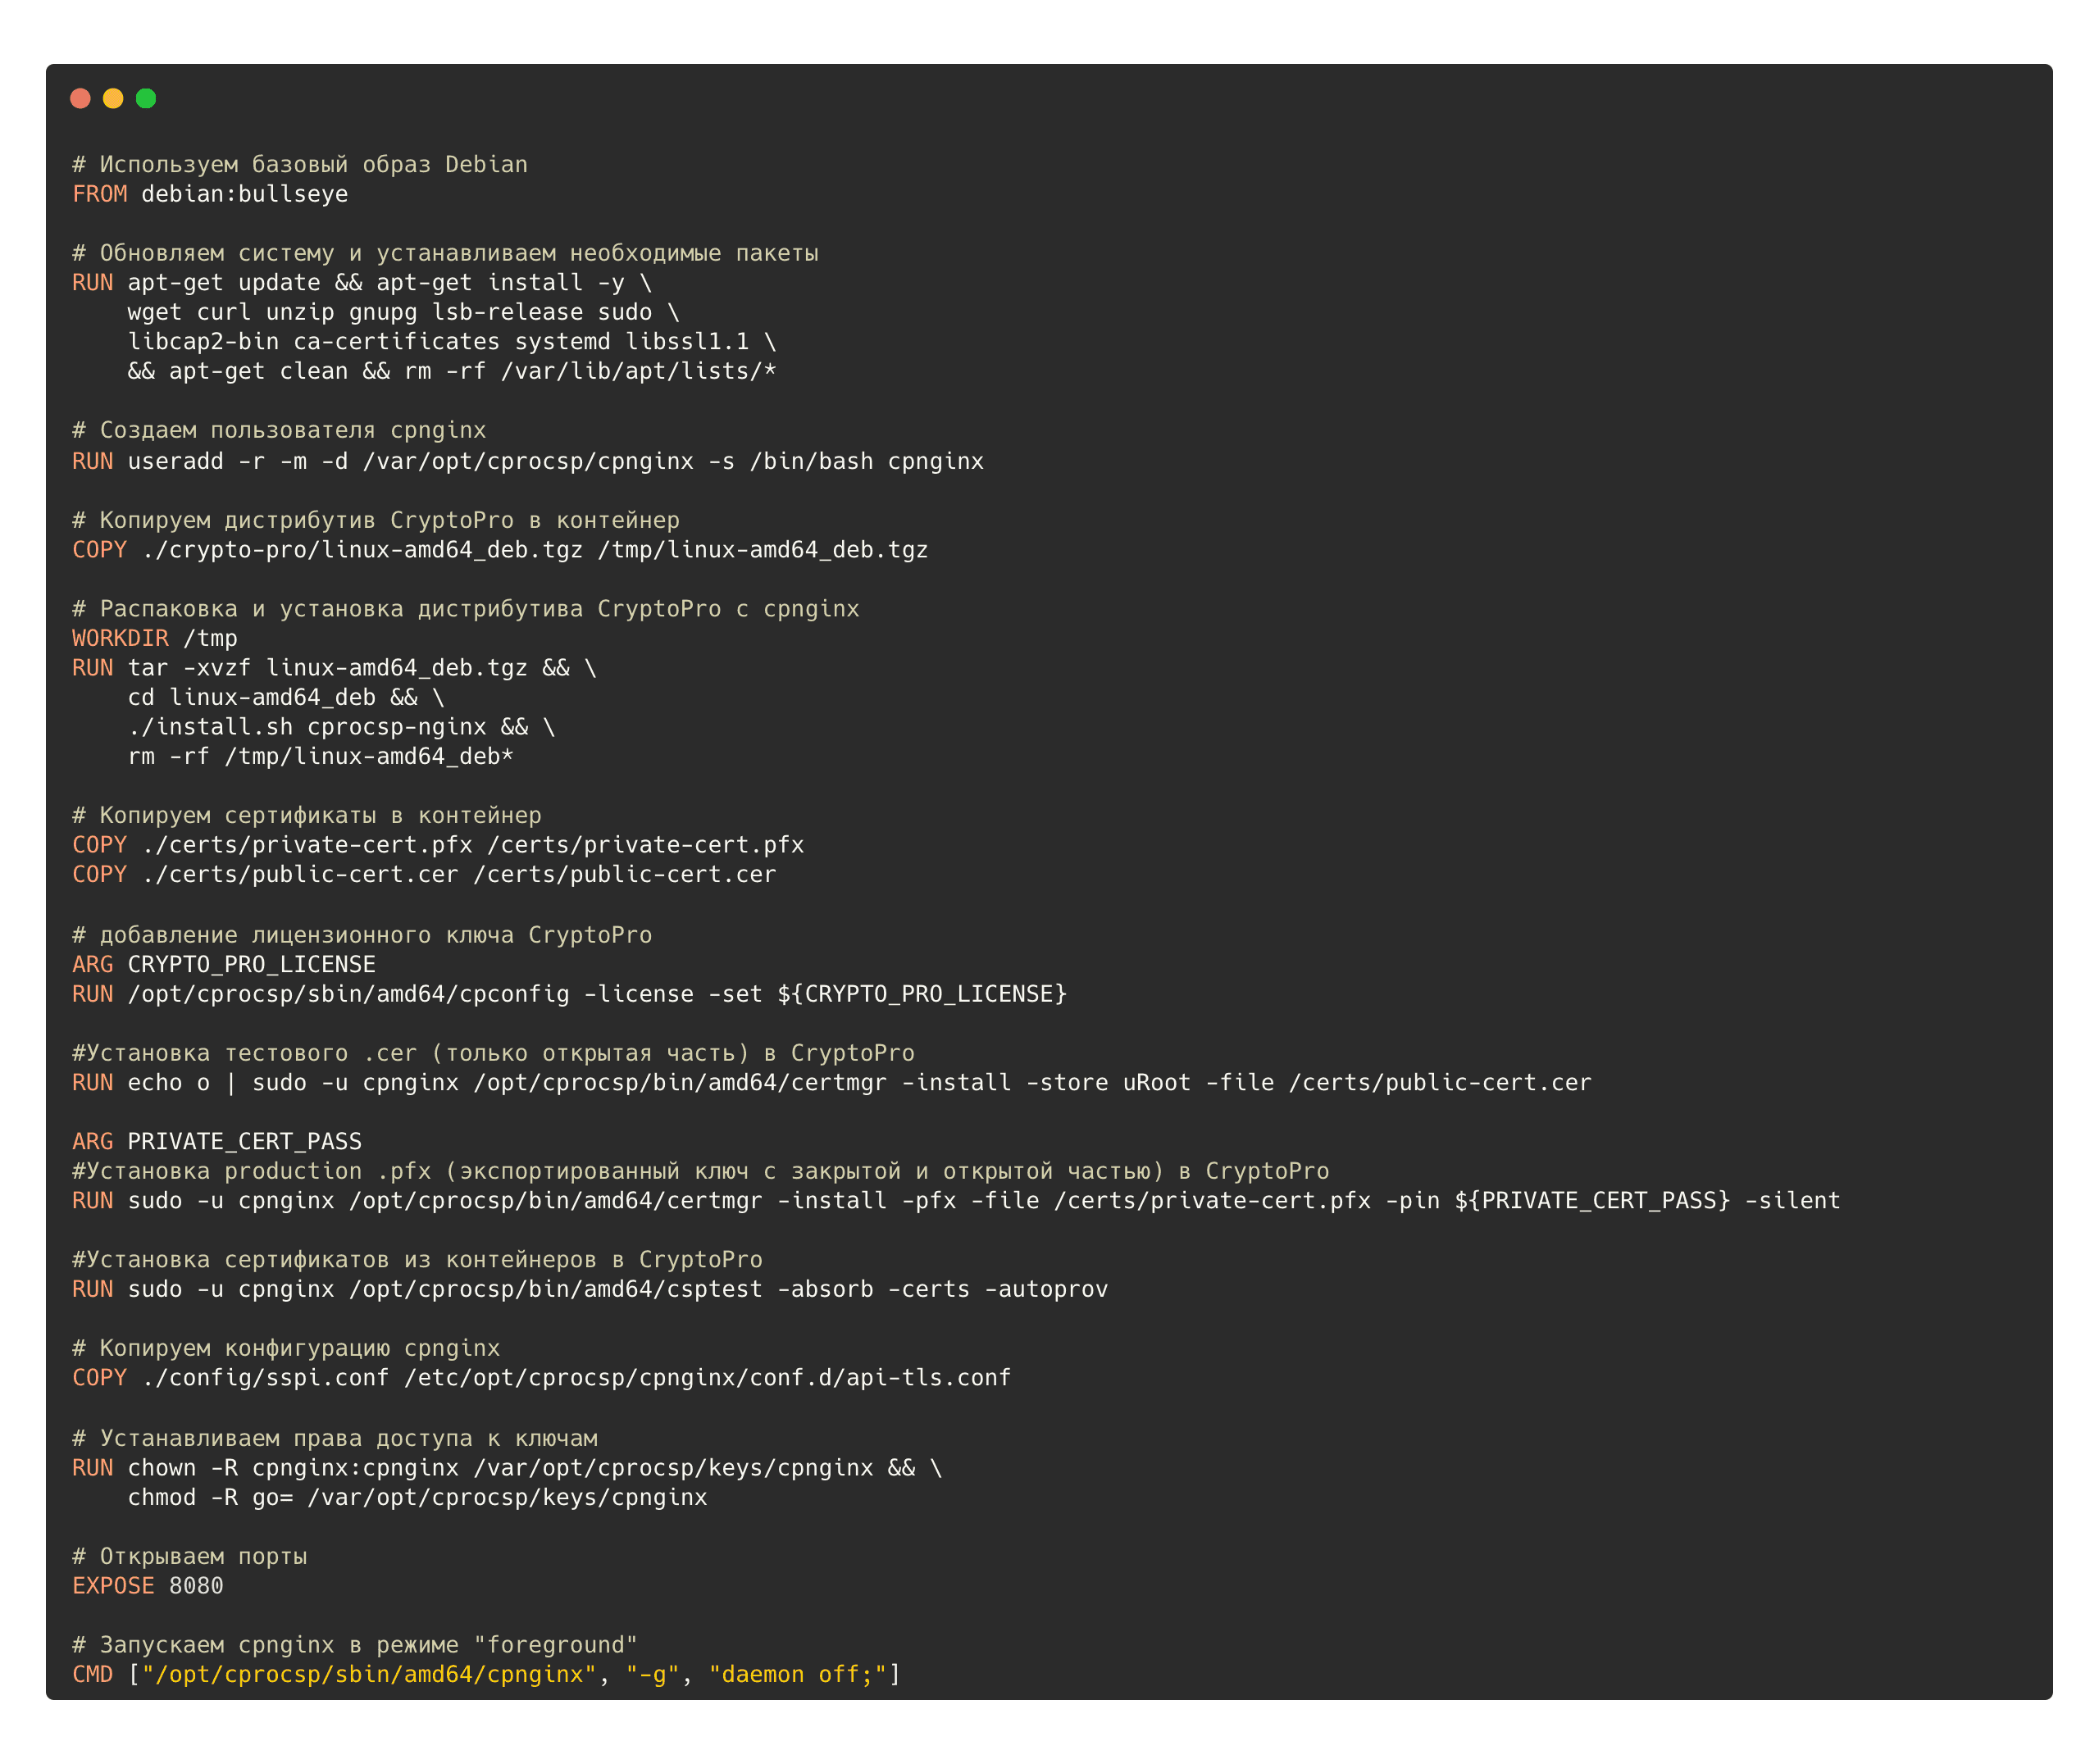
Task: Click the port number 8080
Action: coord(196,1586)
